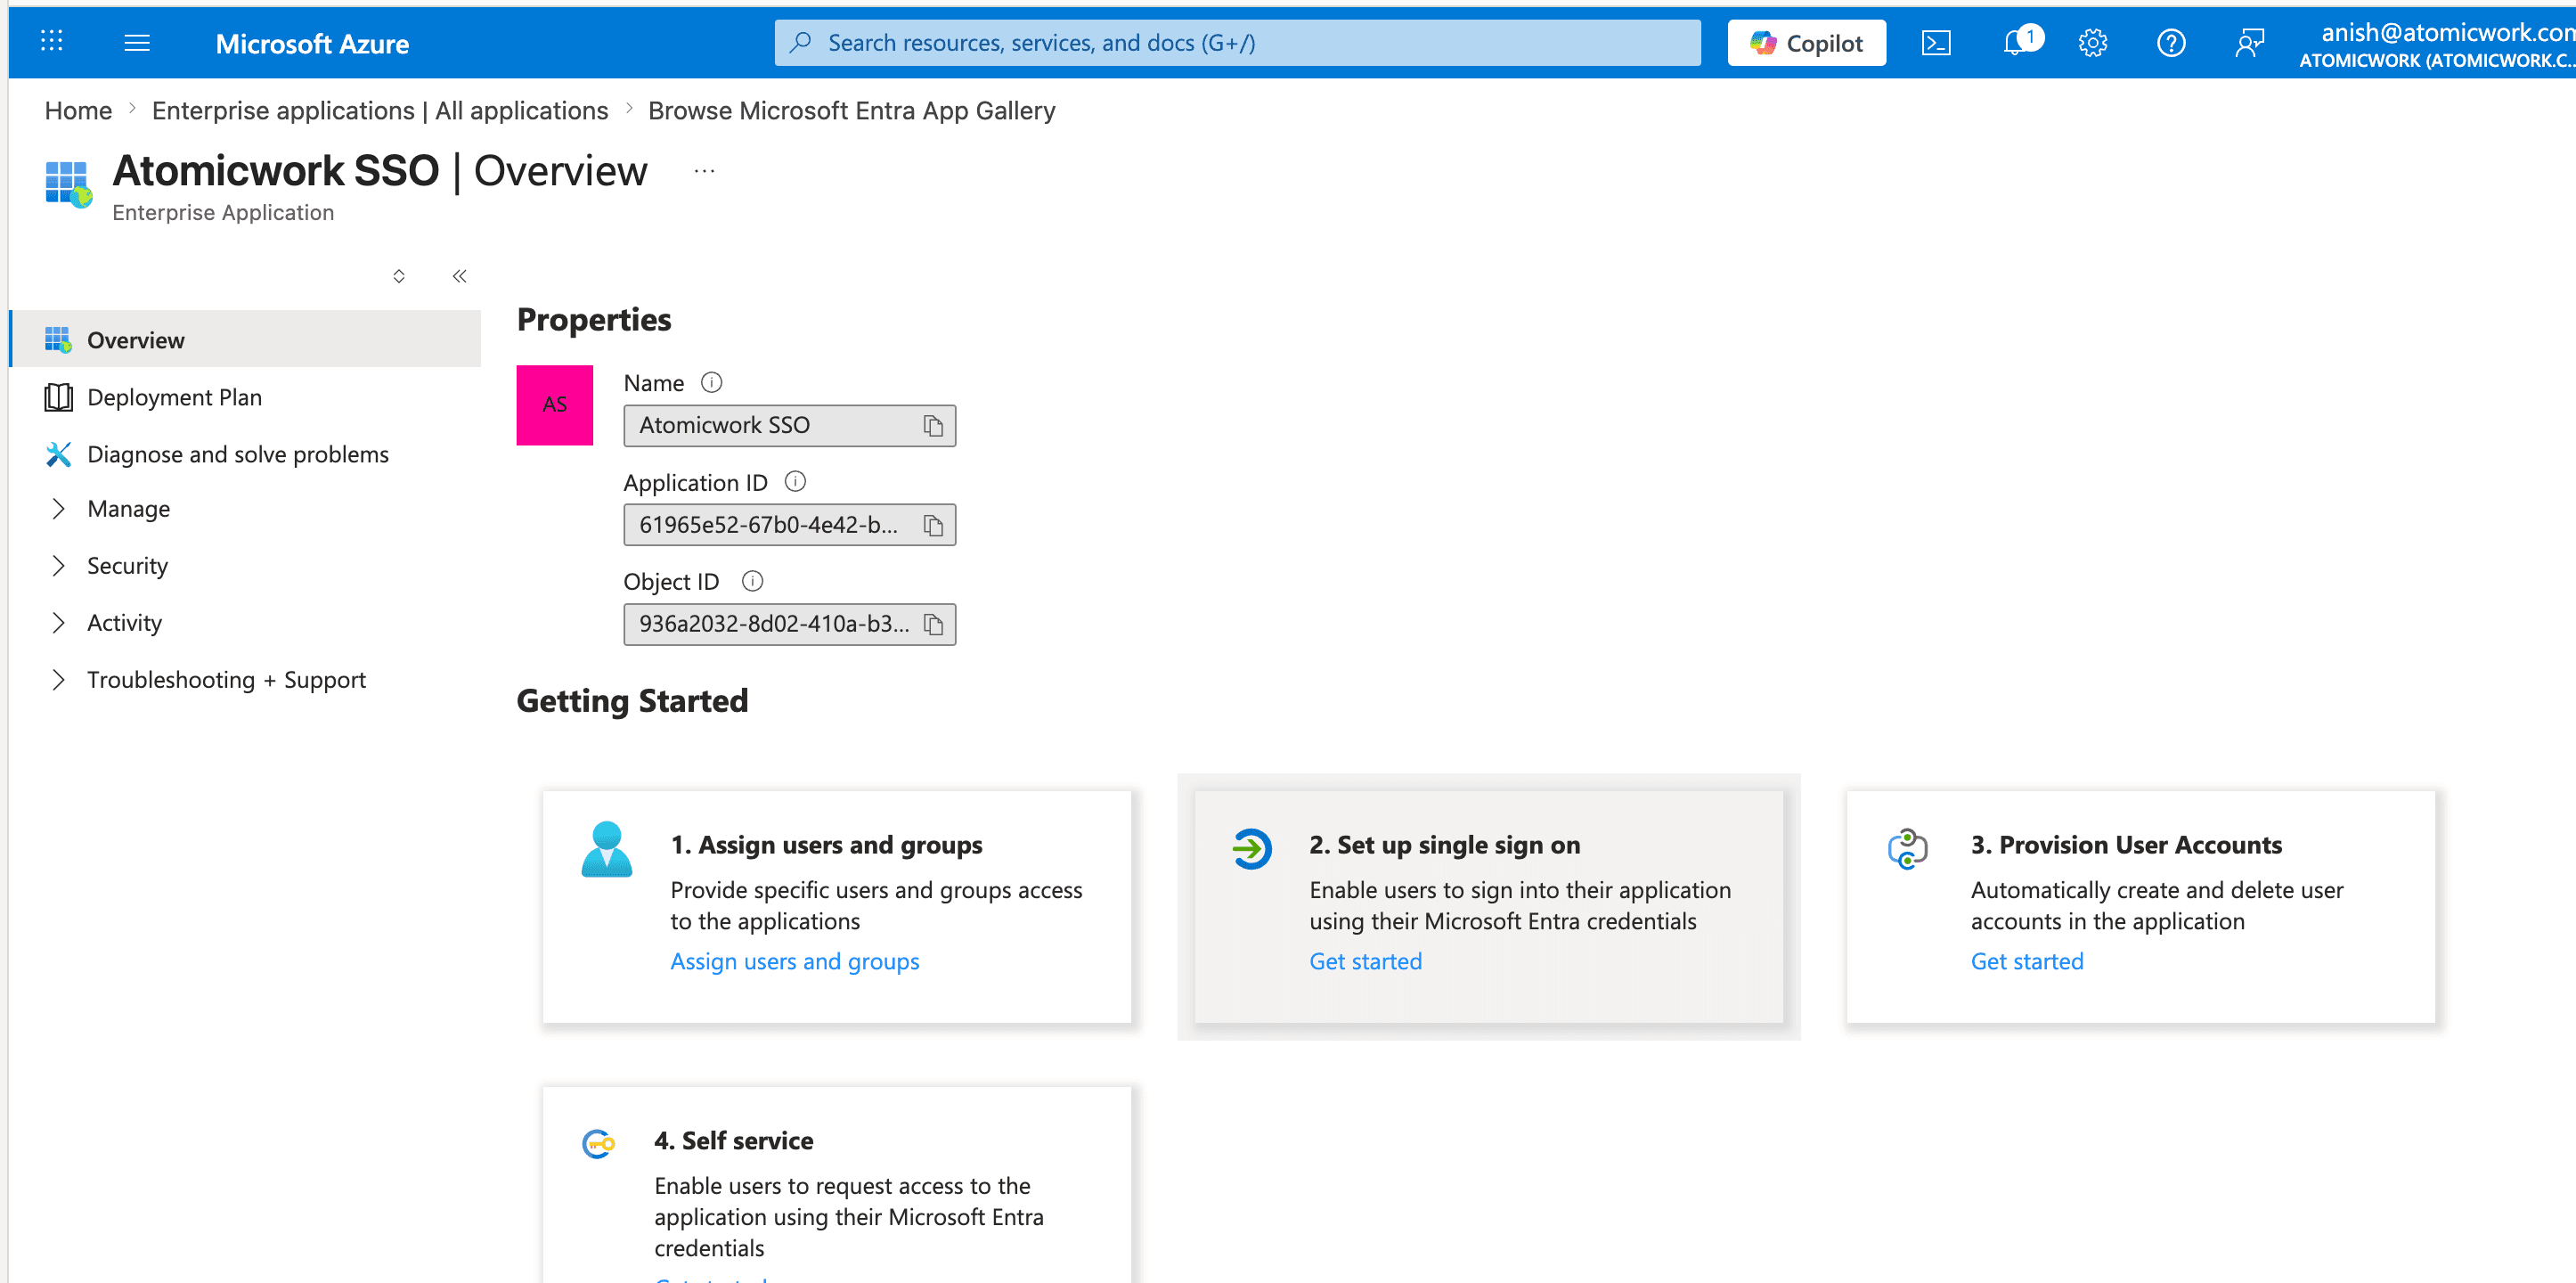The image size is (2576, 1283).
Task: Open the Feedback icon in header
Action: point(2249,43)
